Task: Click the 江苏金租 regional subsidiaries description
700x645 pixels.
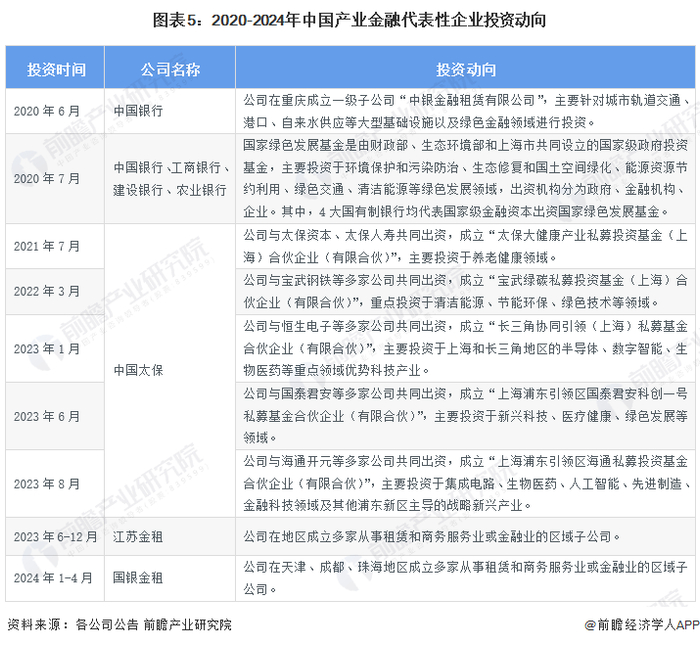Action: (466, 537)
